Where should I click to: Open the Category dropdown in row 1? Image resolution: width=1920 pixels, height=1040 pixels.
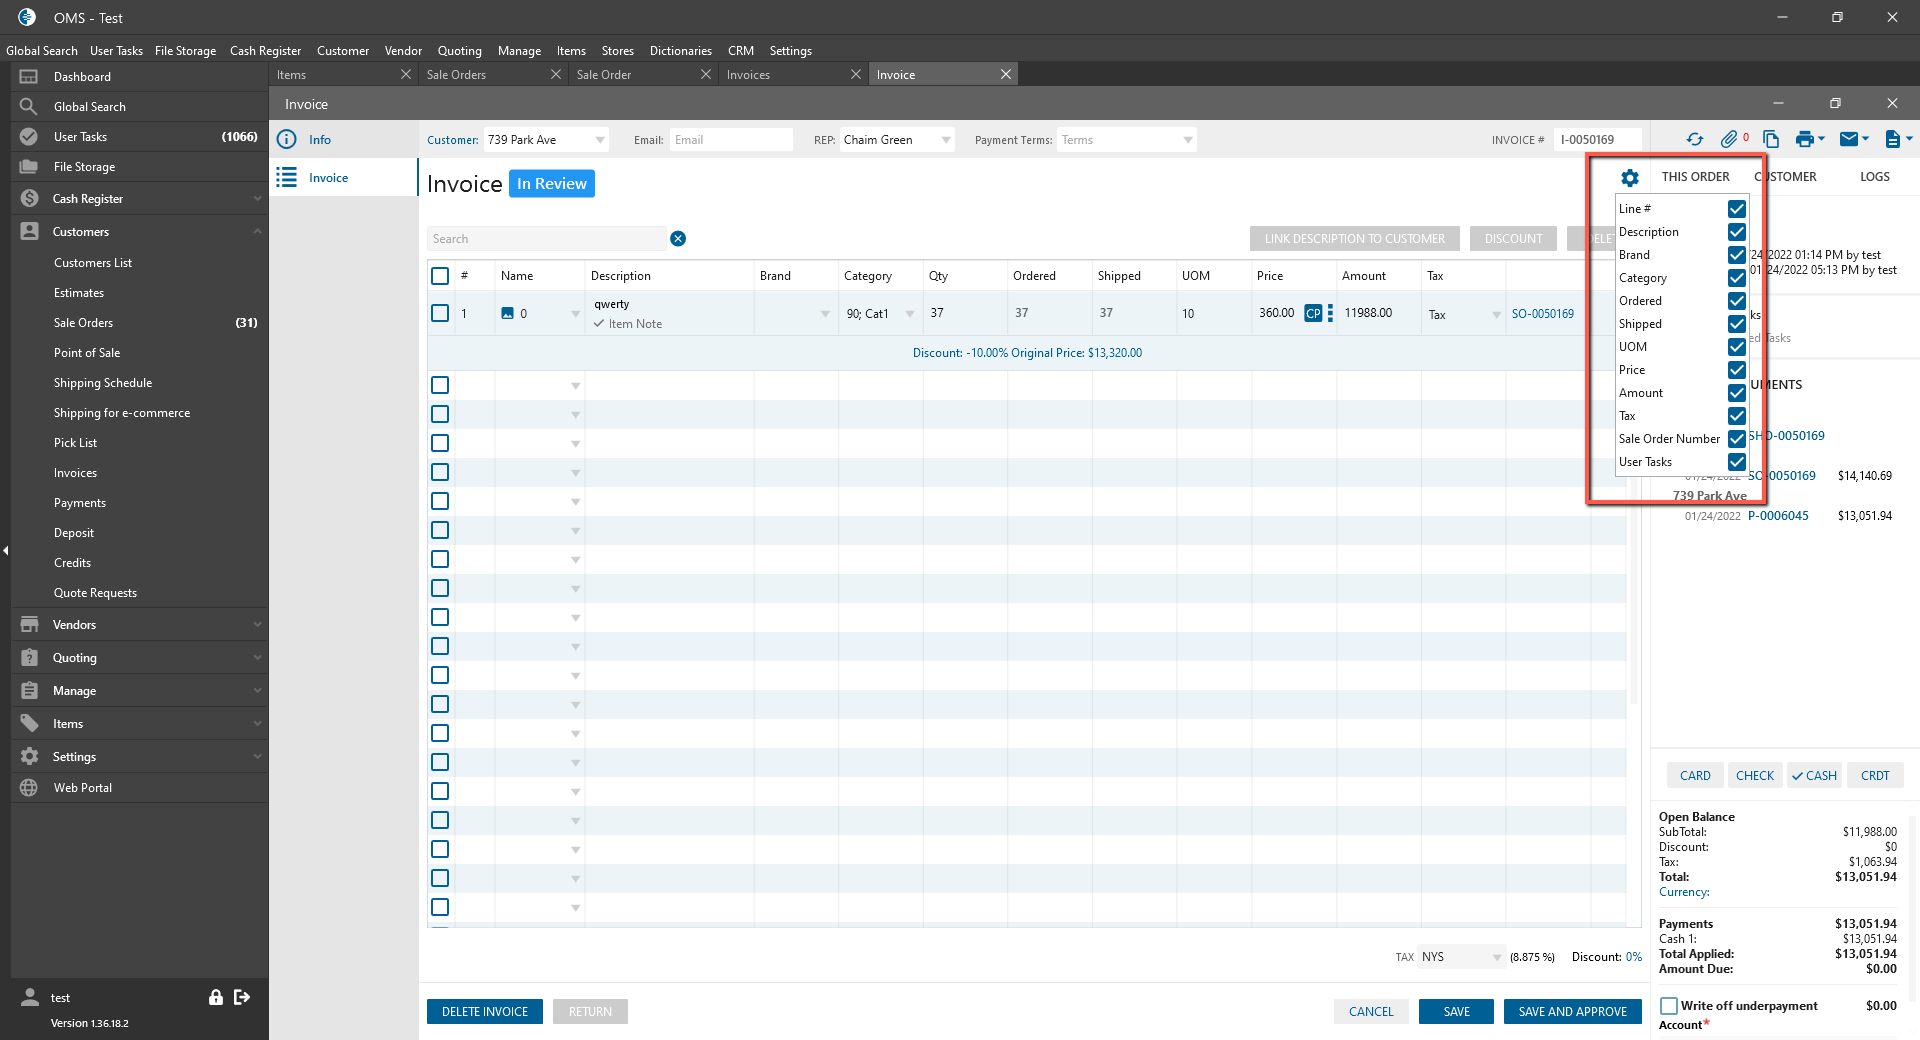point(909,314)
